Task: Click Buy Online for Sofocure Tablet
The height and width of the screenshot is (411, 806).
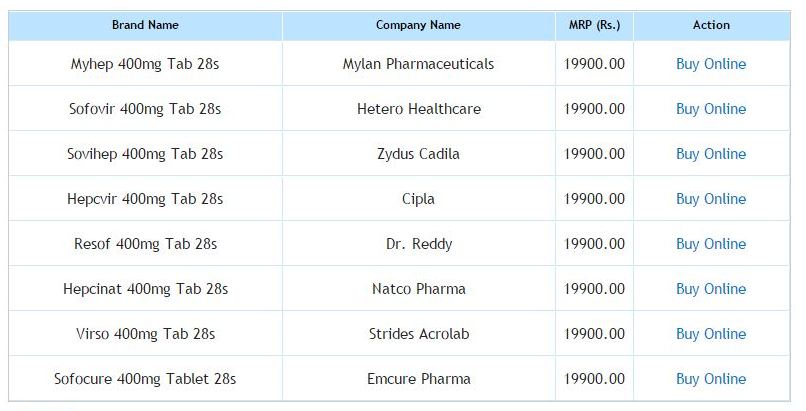Action: pos(711,379)
